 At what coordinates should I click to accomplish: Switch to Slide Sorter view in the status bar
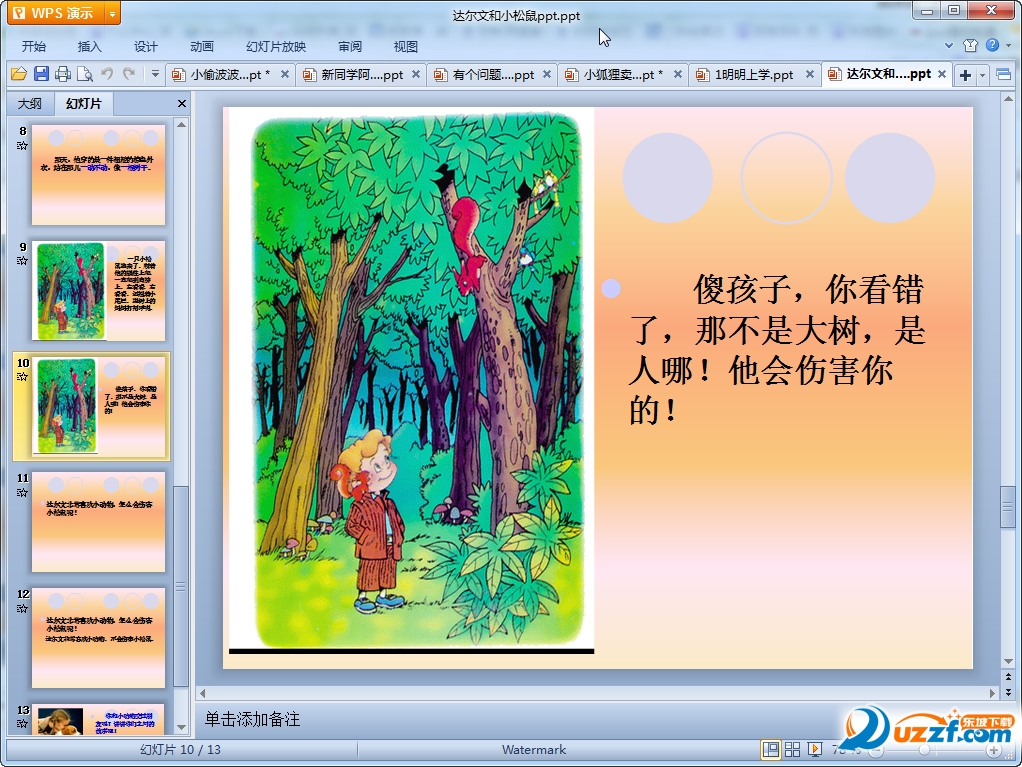(x=793, y=750)
